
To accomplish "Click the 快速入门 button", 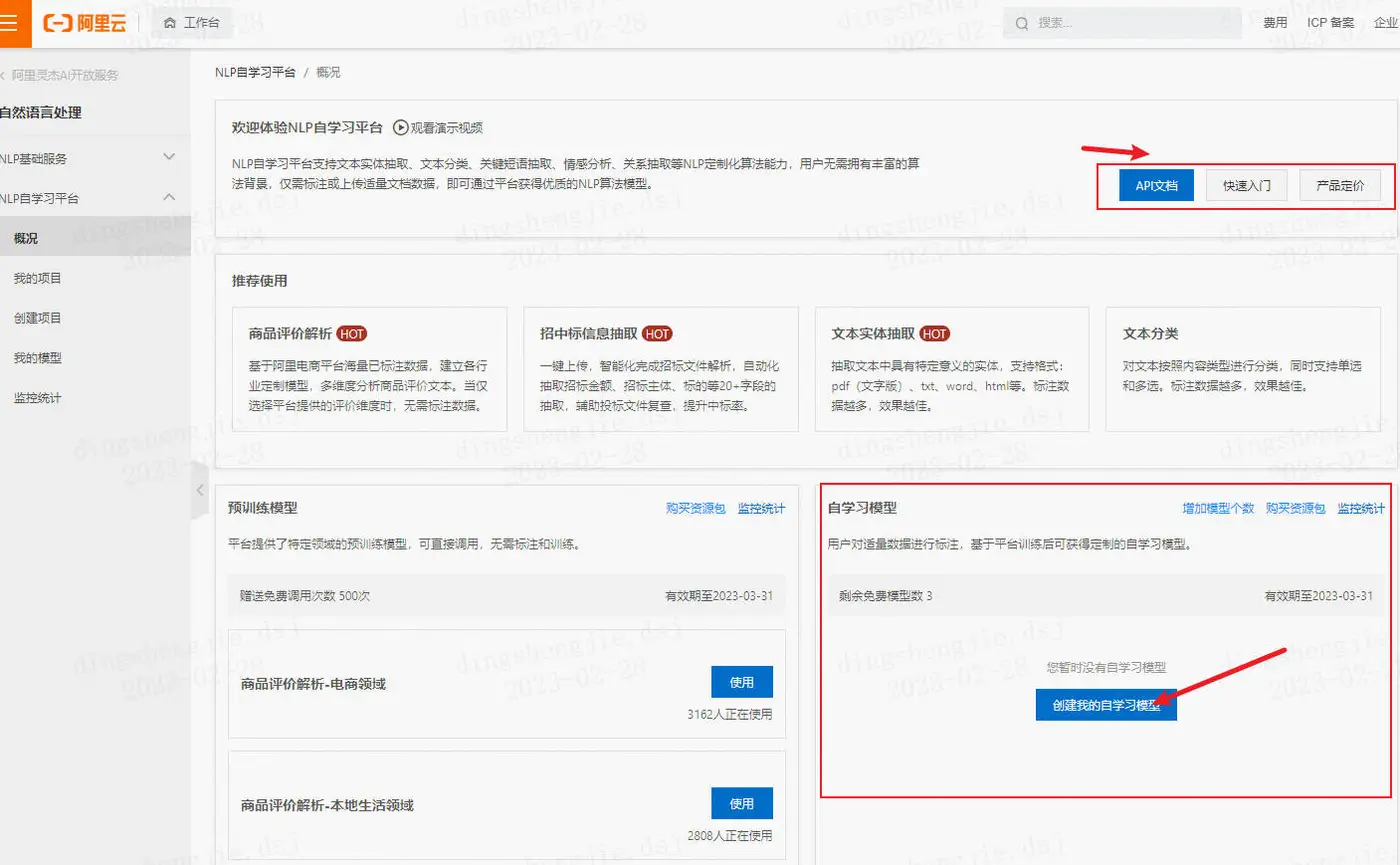I will coord(1246,186).
